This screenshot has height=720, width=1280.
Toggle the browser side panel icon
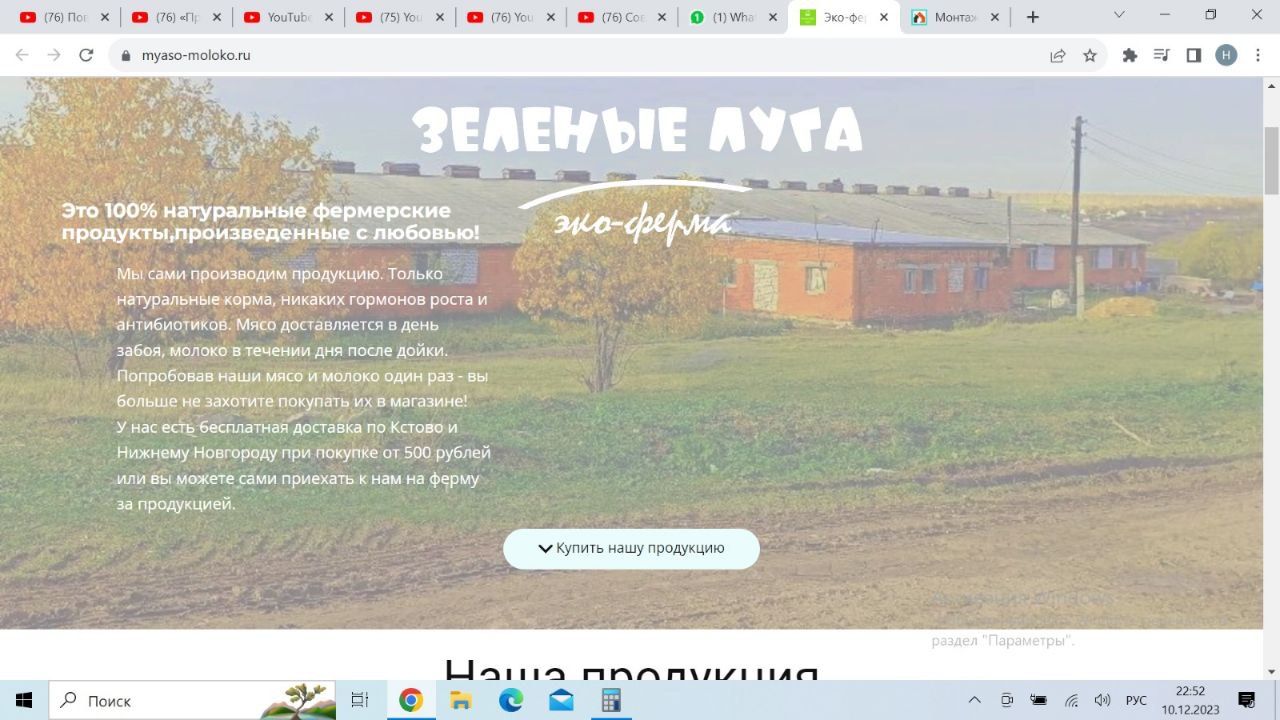(x=1193, y=56)
